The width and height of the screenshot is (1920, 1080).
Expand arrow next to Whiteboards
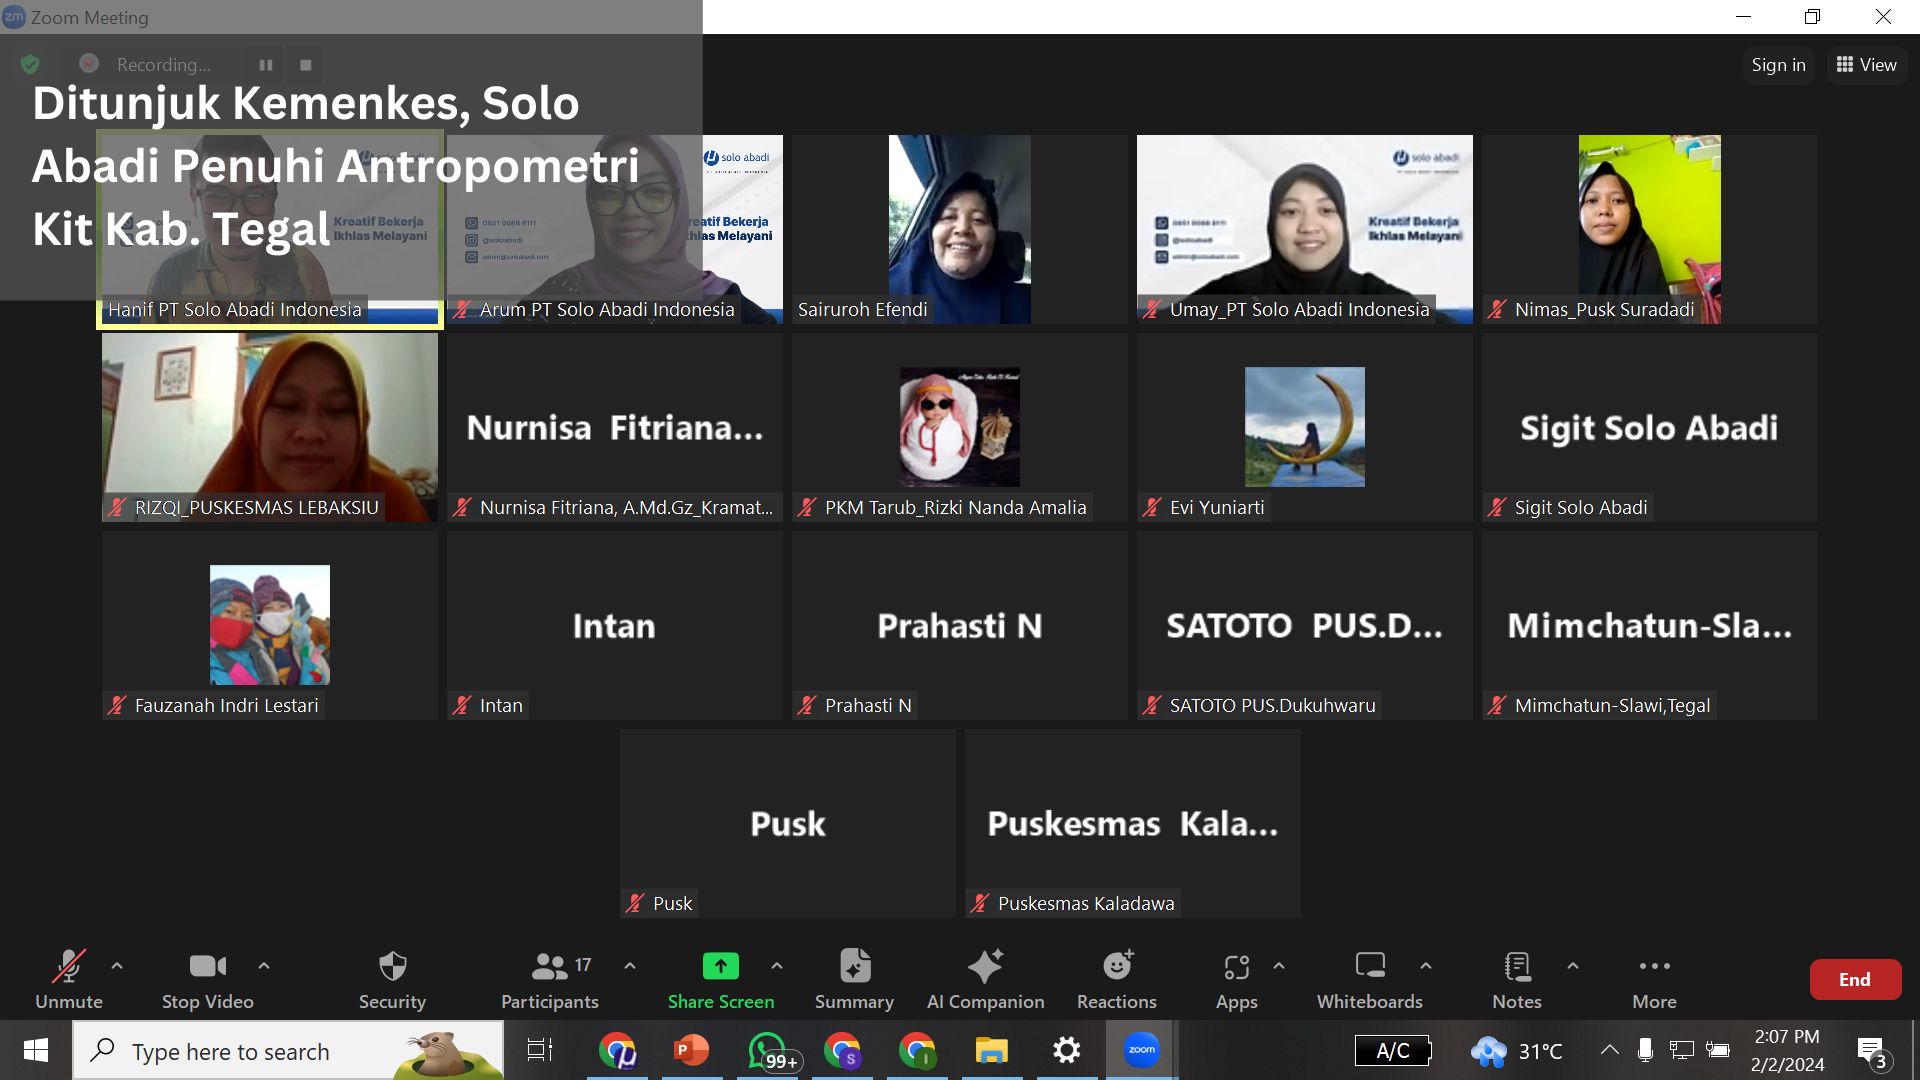pyautogui.click(x=1426, y=966)
